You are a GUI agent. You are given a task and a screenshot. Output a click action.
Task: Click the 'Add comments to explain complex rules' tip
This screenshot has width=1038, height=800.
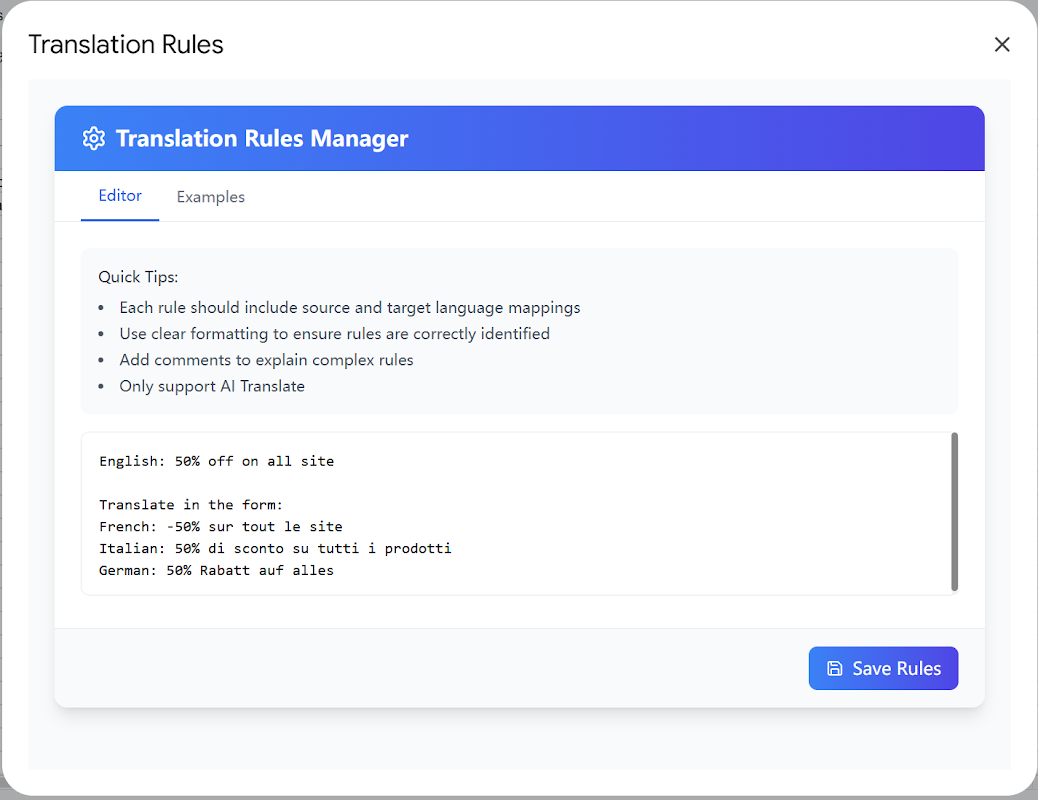(x=266, y=360)
